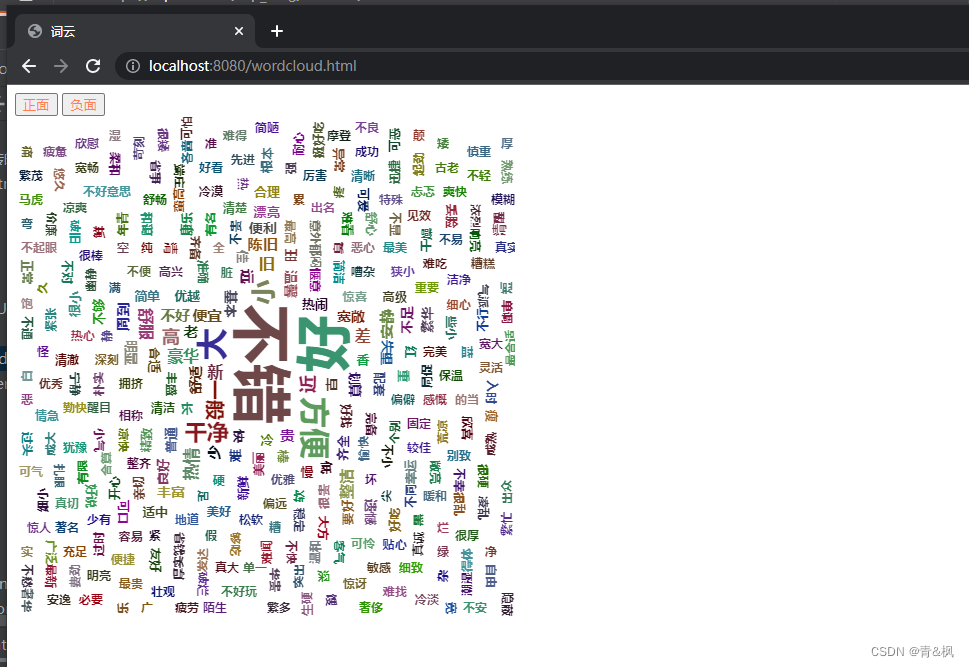Click the word 疲劳
This screenshot has height=667, width=969.
[x=187, y=608]
